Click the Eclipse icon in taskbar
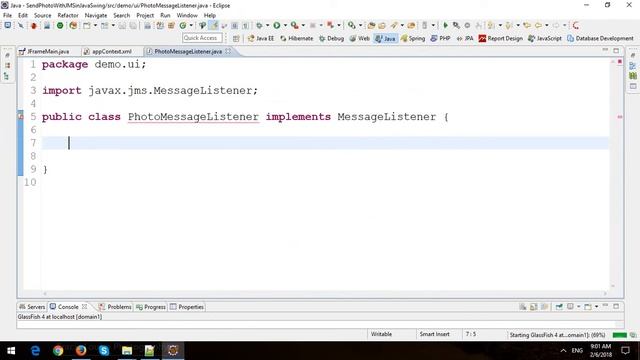Screen dimensions: 640x360 pos(173,350)
